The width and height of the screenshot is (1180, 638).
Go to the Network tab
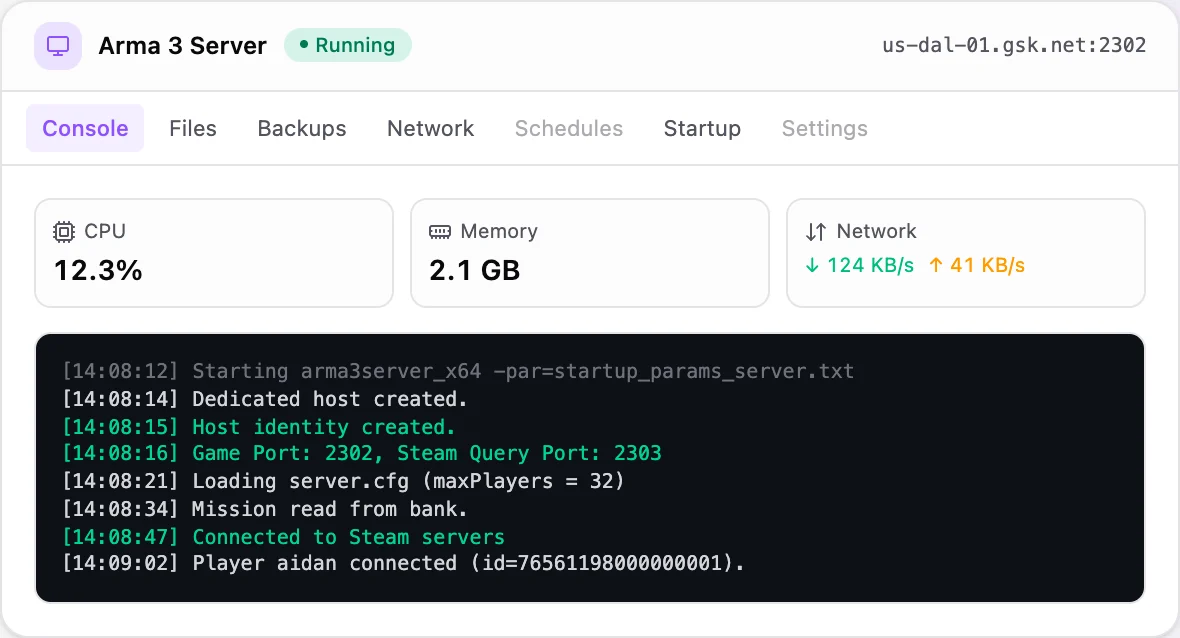click(x=430, y=129)
